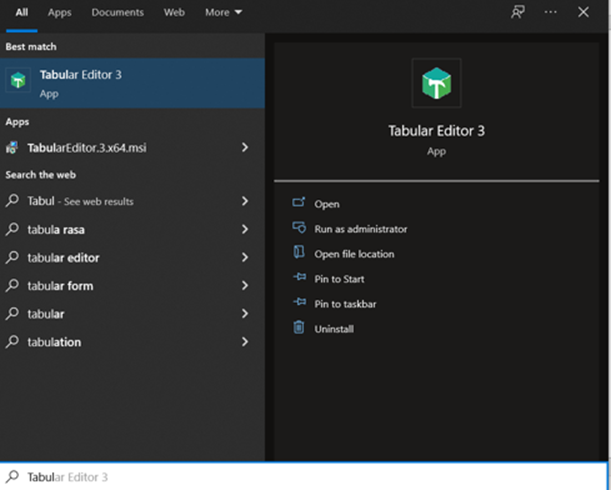611x490 pixels.
Task: Click the search icon beside 'tabular editor'
Action: (12, 257)
